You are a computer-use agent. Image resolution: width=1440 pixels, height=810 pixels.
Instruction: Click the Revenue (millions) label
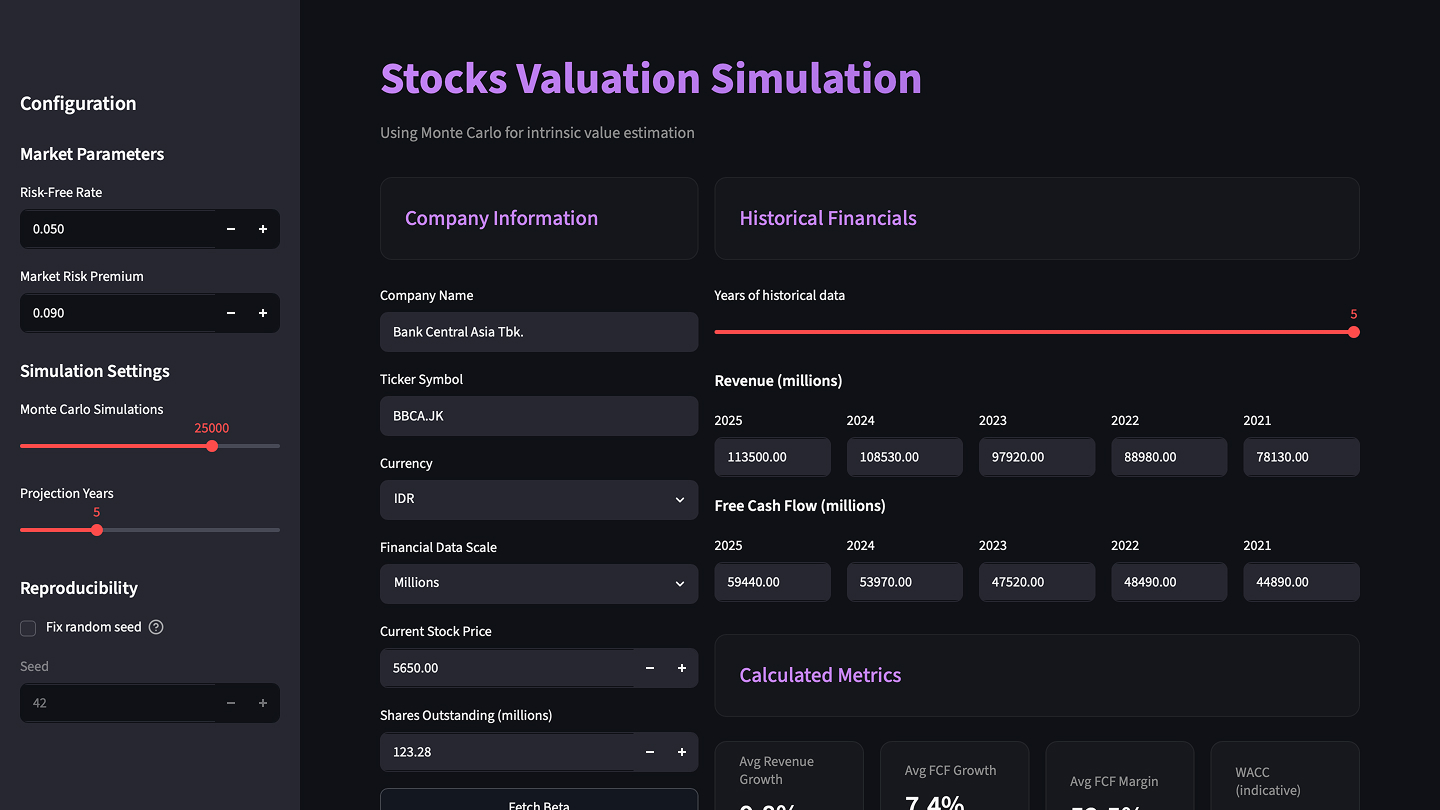[x=778, y=381]
